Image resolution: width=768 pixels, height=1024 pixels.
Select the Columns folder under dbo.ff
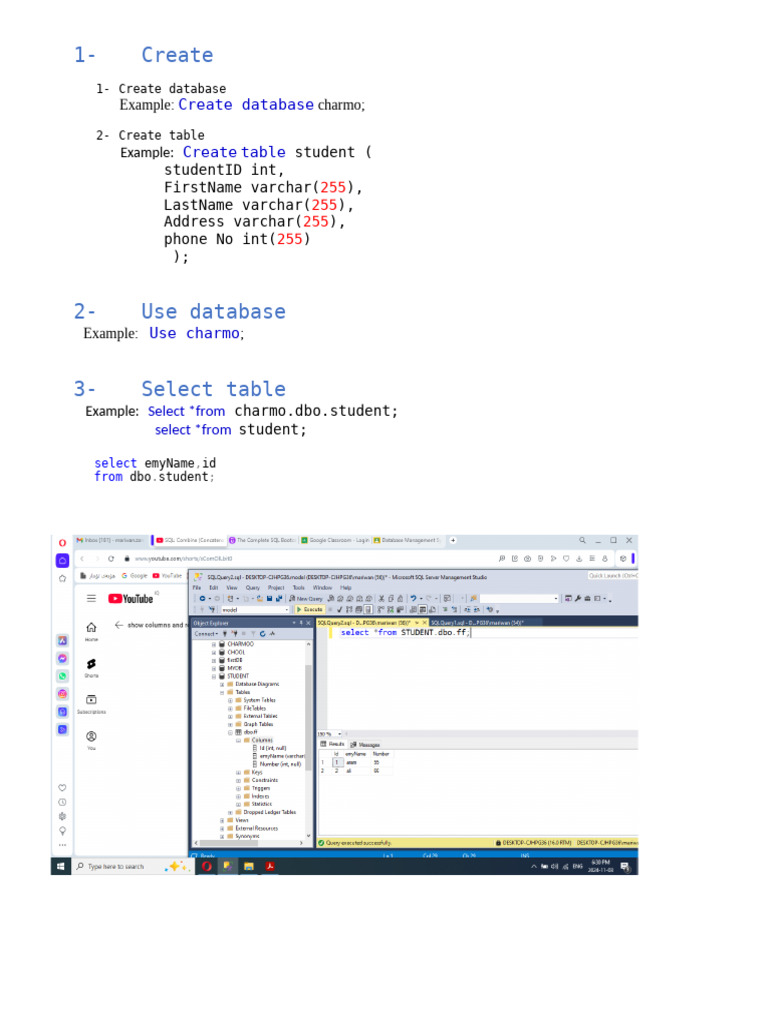point(258,741)
